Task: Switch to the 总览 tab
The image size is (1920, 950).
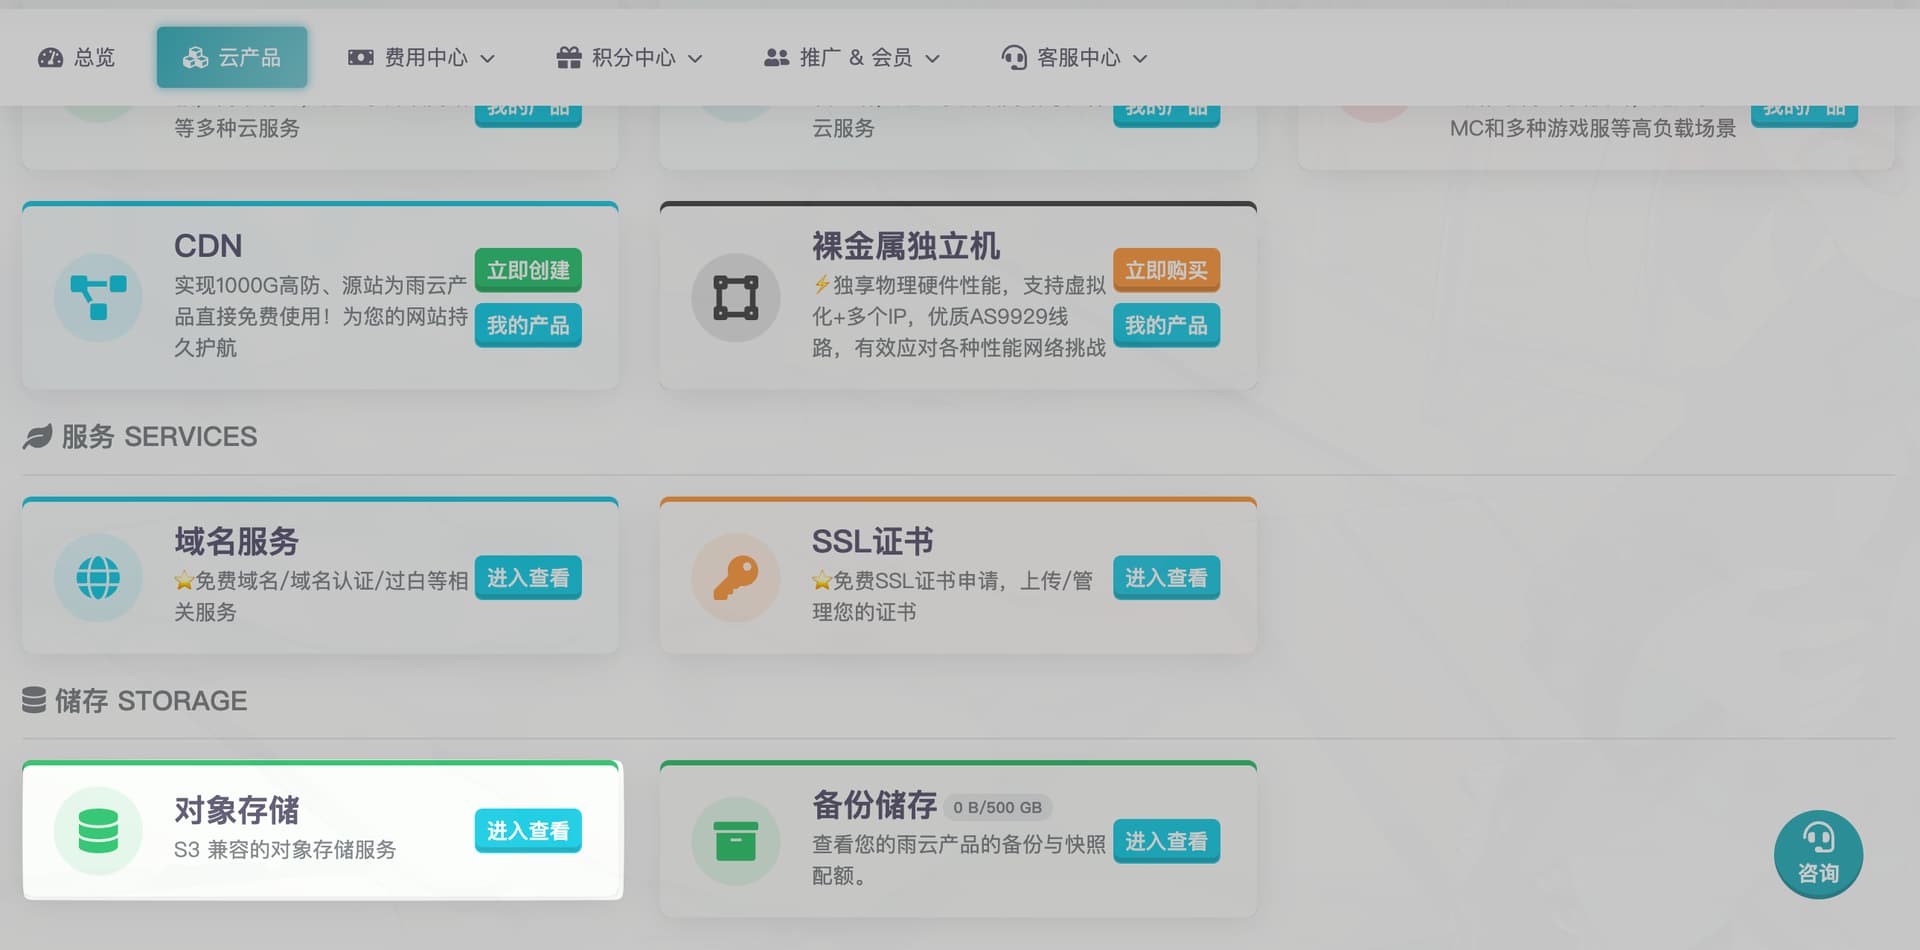Action: tap(77, 57)
